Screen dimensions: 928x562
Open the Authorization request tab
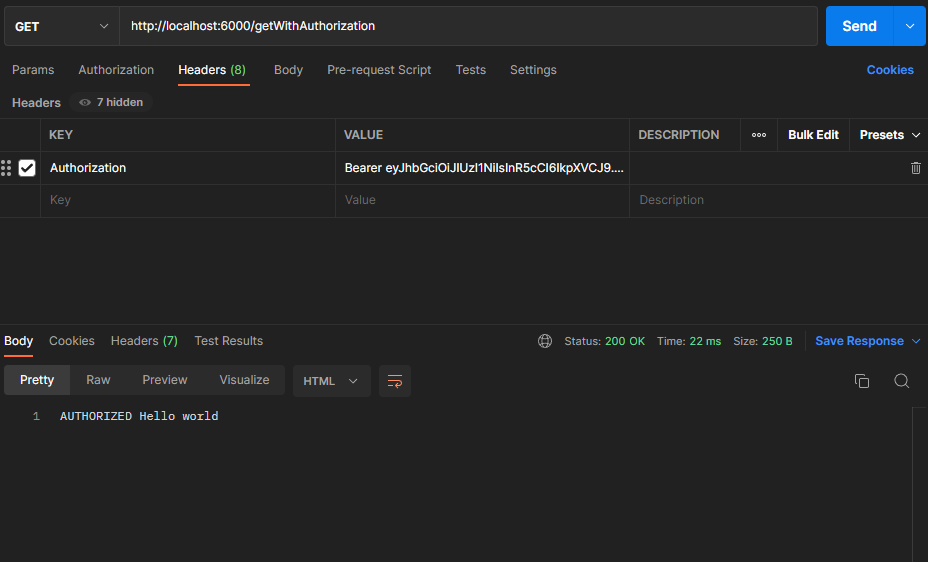pyautogui.click(x=116, y=70)
